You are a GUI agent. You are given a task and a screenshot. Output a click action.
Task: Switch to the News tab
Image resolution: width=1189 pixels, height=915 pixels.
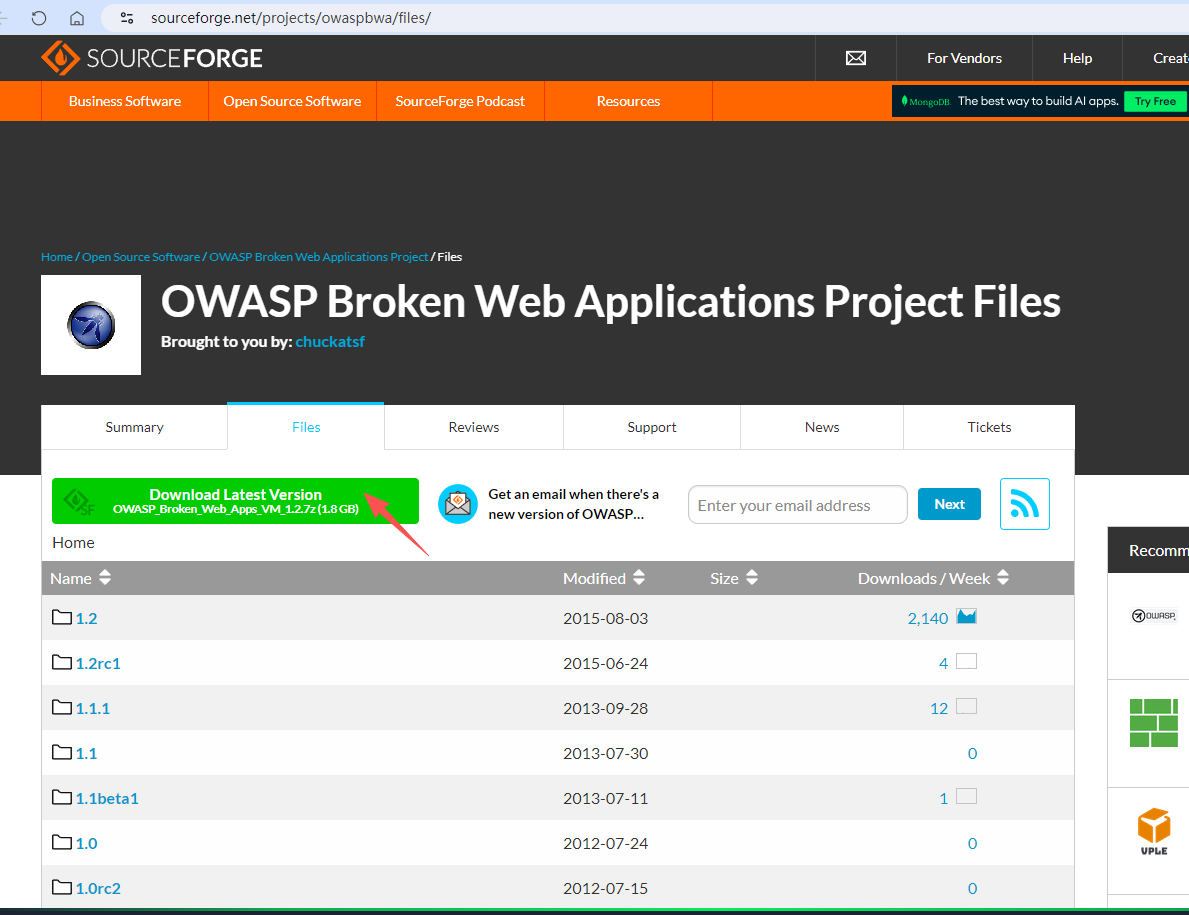click(x=822, y=427)
